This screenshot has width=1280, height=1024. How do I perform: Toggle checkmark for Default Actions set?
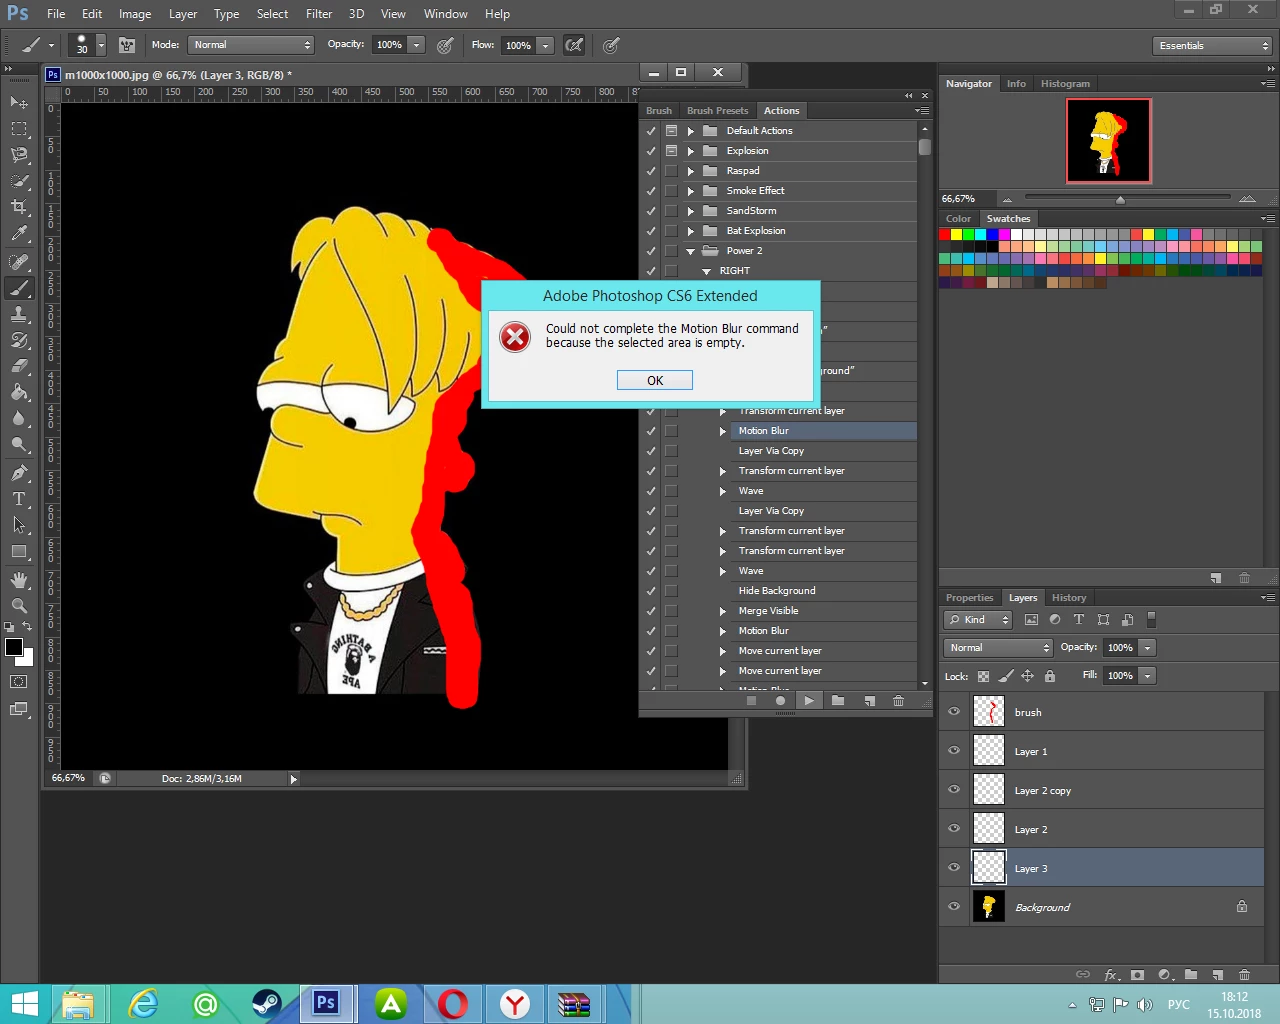pos(651,131)
